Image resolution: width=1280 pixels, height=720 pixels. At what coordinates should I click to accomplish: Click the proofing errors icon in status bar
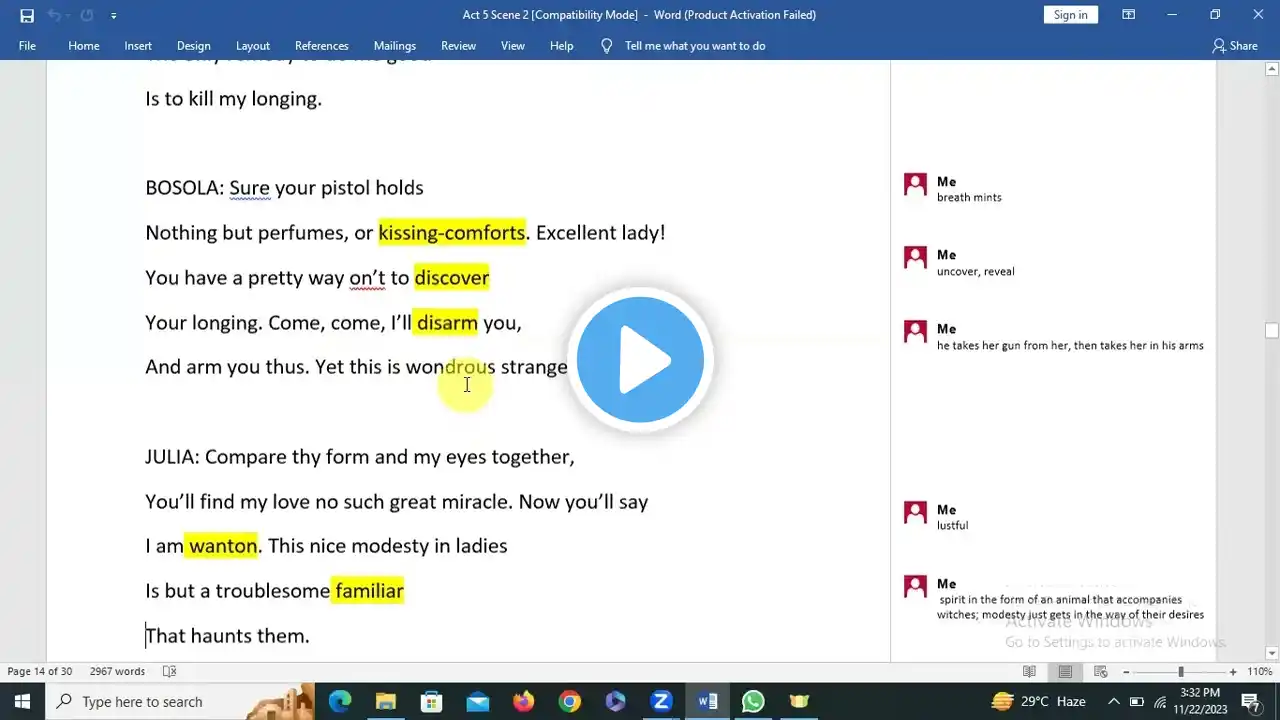170,672
